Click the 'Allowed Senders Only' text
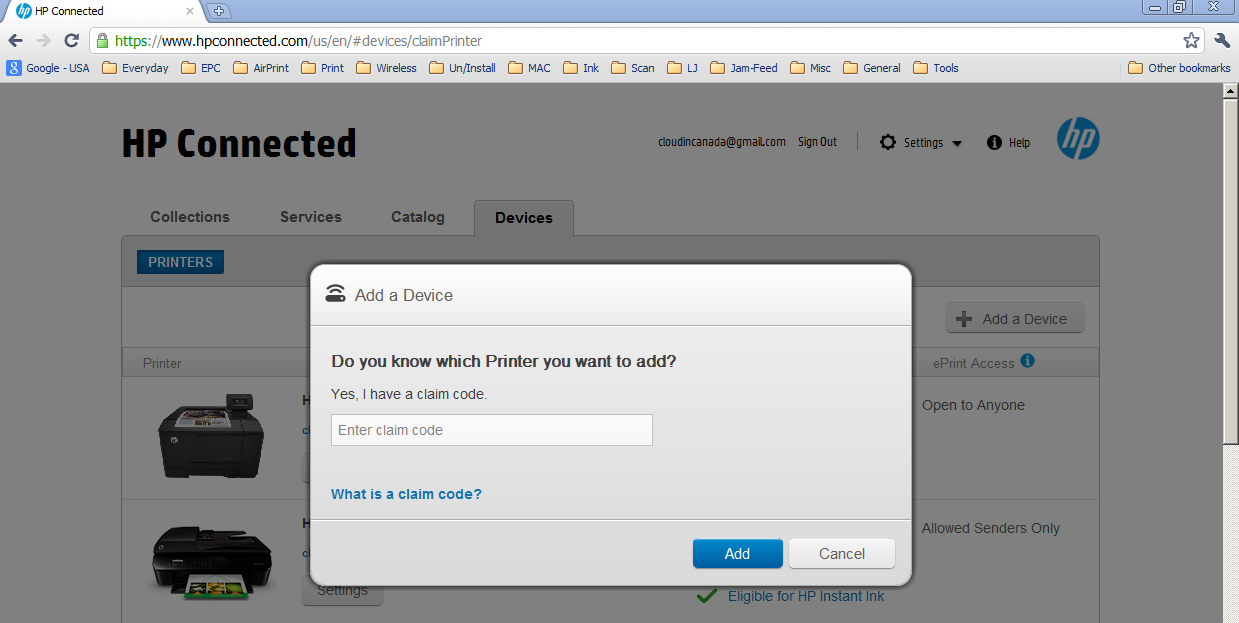Image resolution: width=1239 pixels, height=623 pixels. coord(991,528)
